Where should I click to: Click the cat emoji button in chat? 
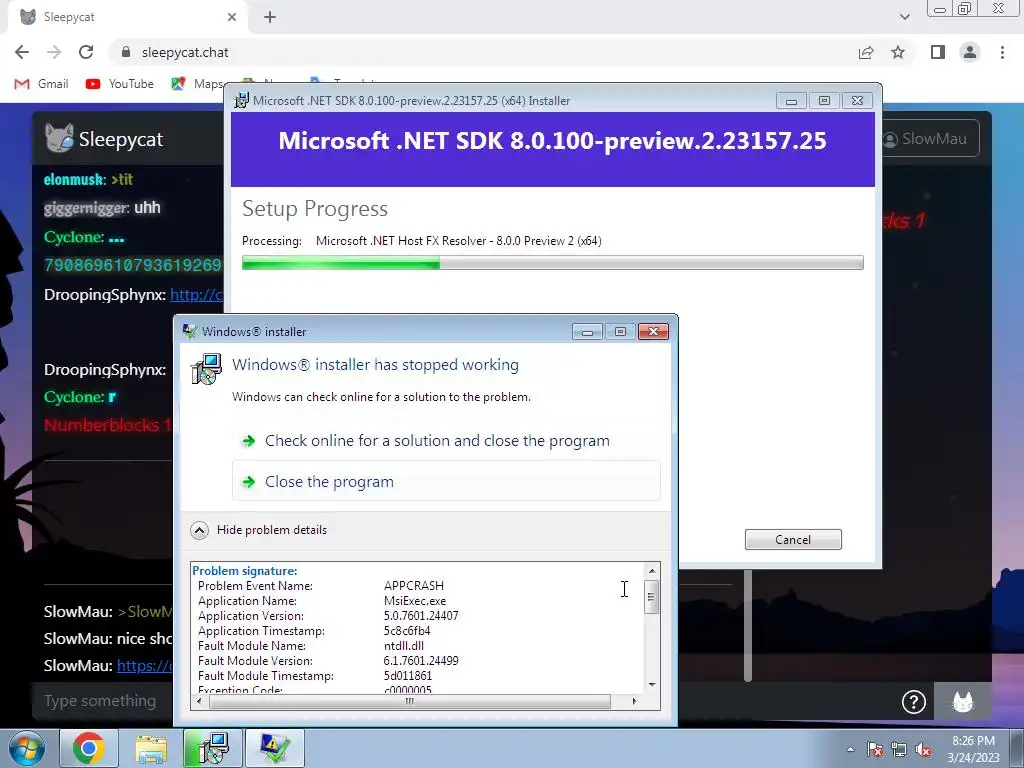[x=963, y=702]
